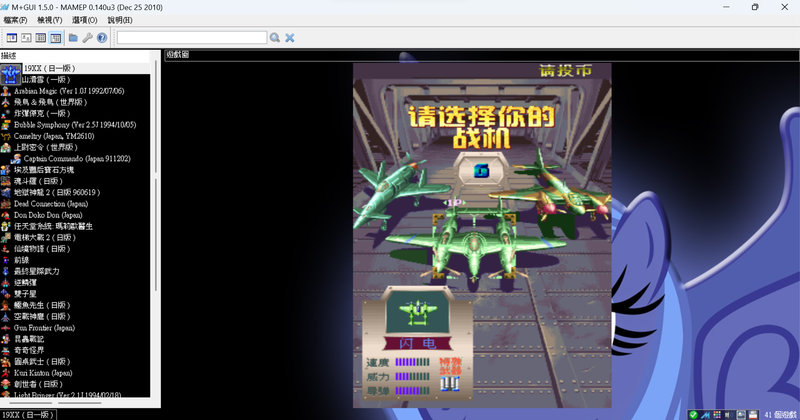Click the blue help question mark icon

click(x=102, y=38)
